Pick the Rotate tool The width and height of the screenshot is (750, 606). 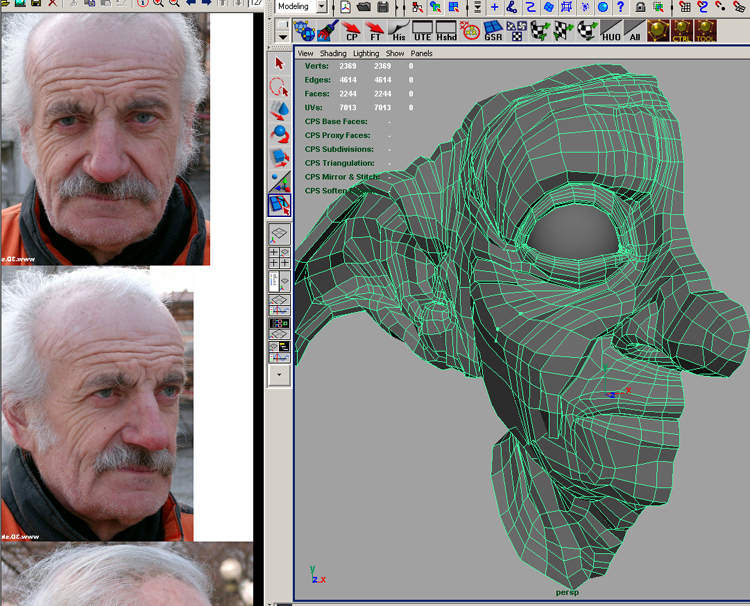tap(280, 134)
